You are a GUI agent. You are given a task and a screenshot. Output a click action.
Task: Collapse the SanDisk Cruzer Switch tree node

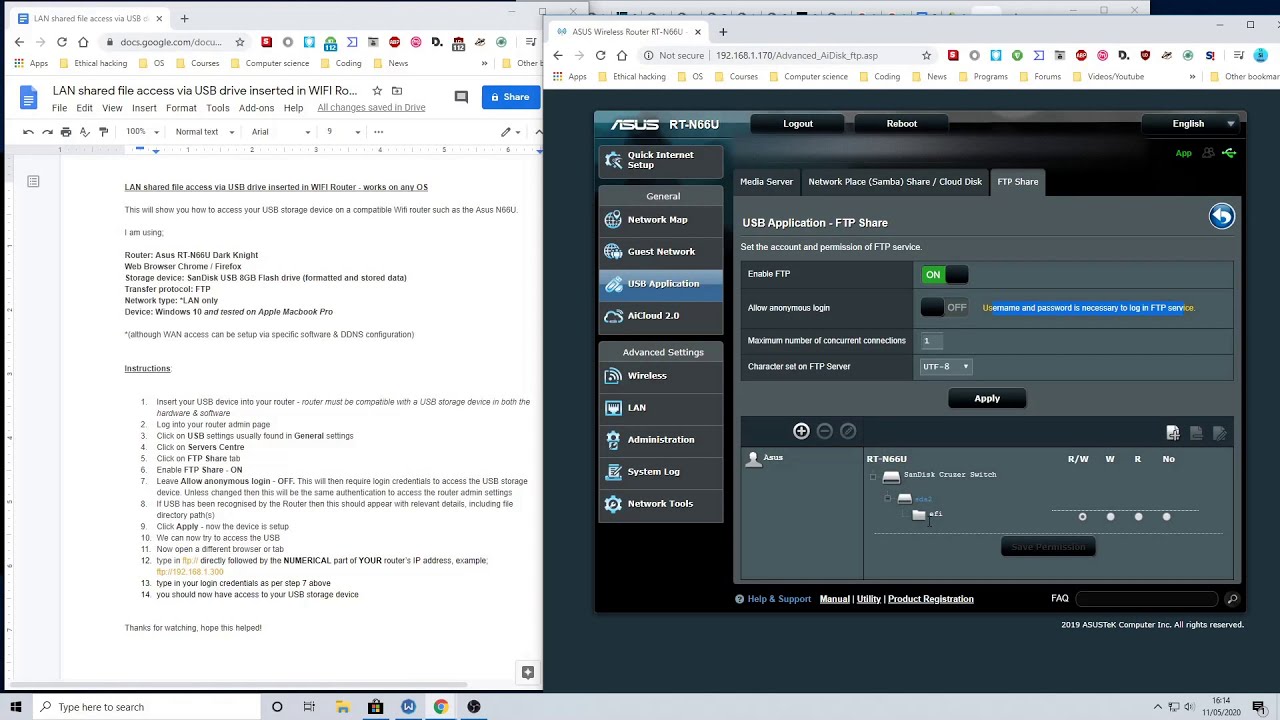pyautogui.click(x=873, y=477)
